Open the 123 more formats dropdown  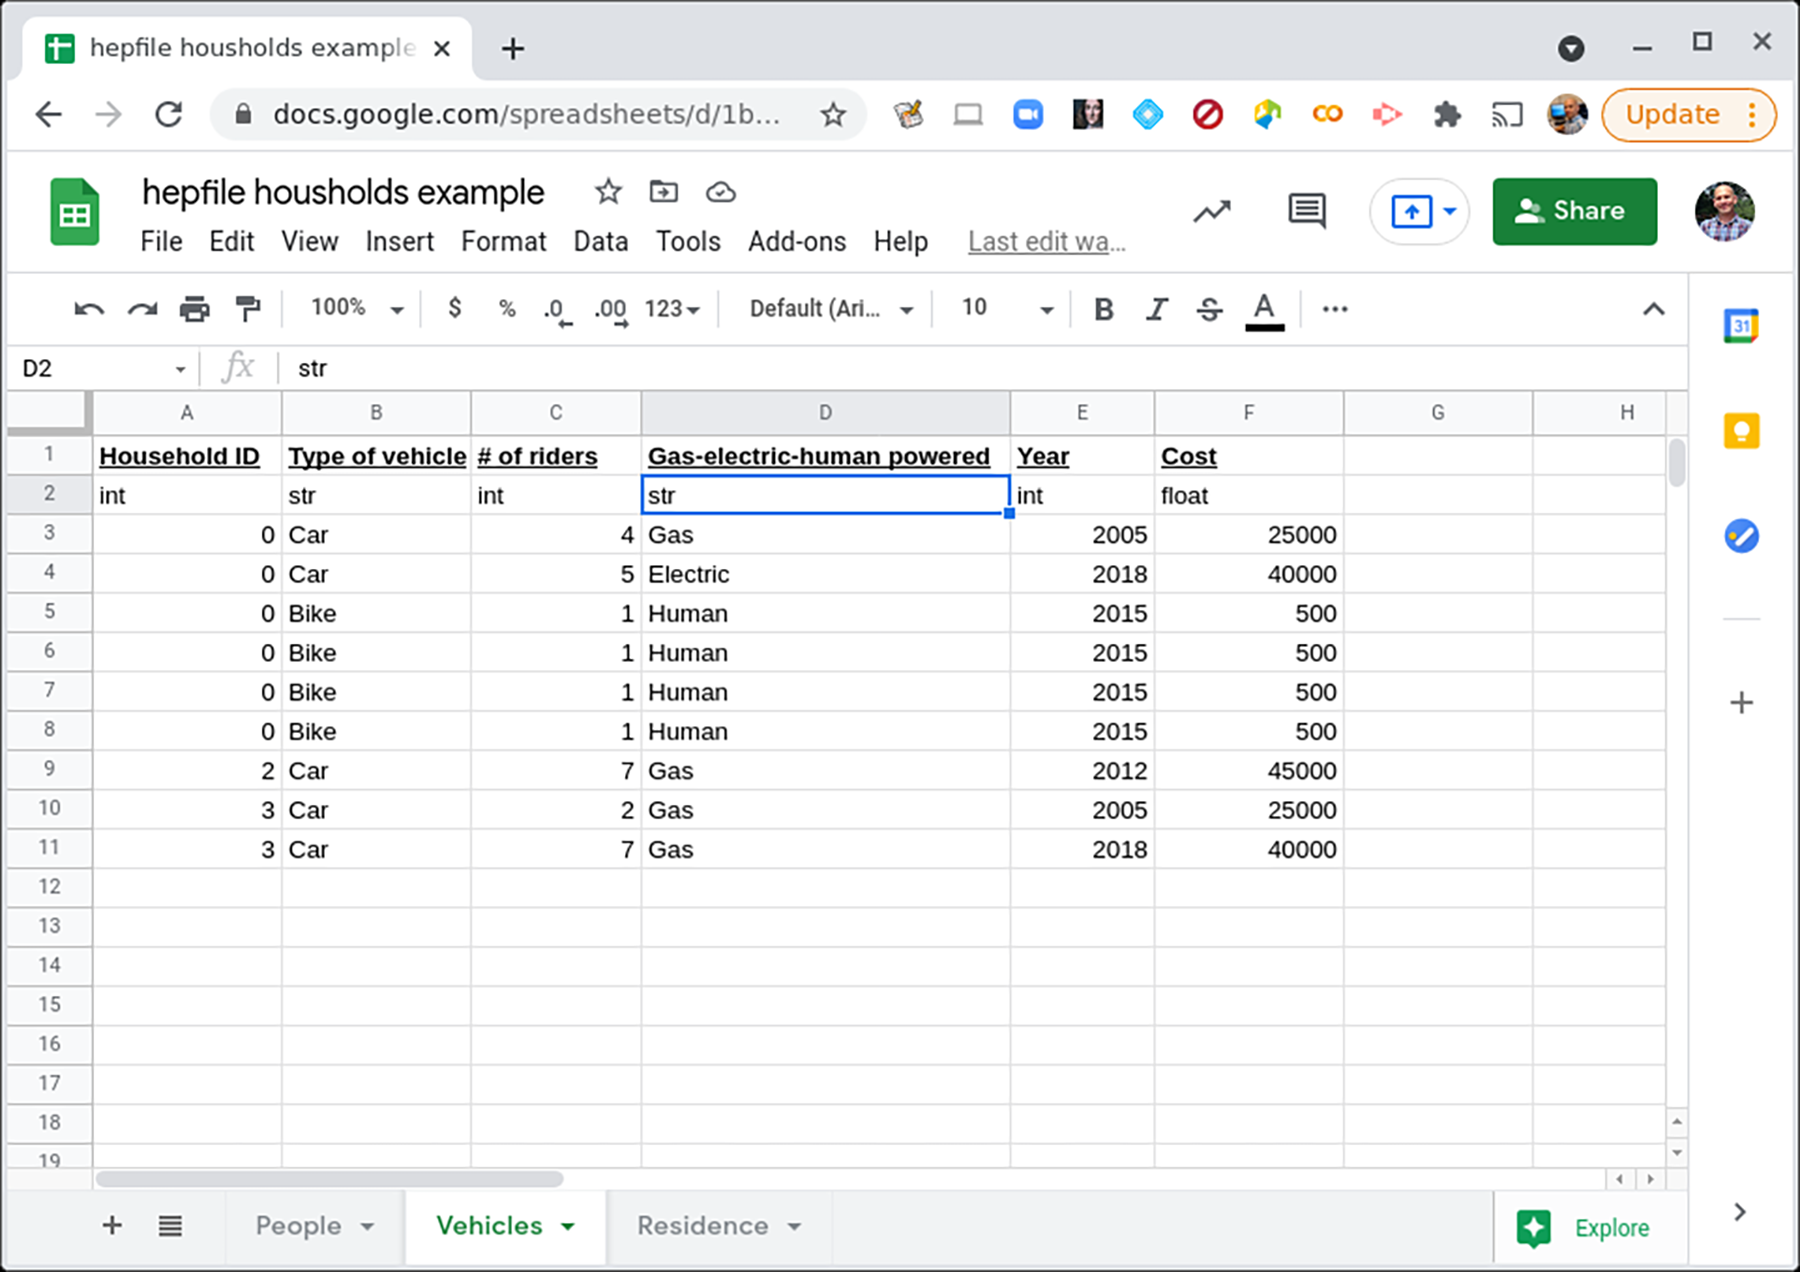[672, 309]
